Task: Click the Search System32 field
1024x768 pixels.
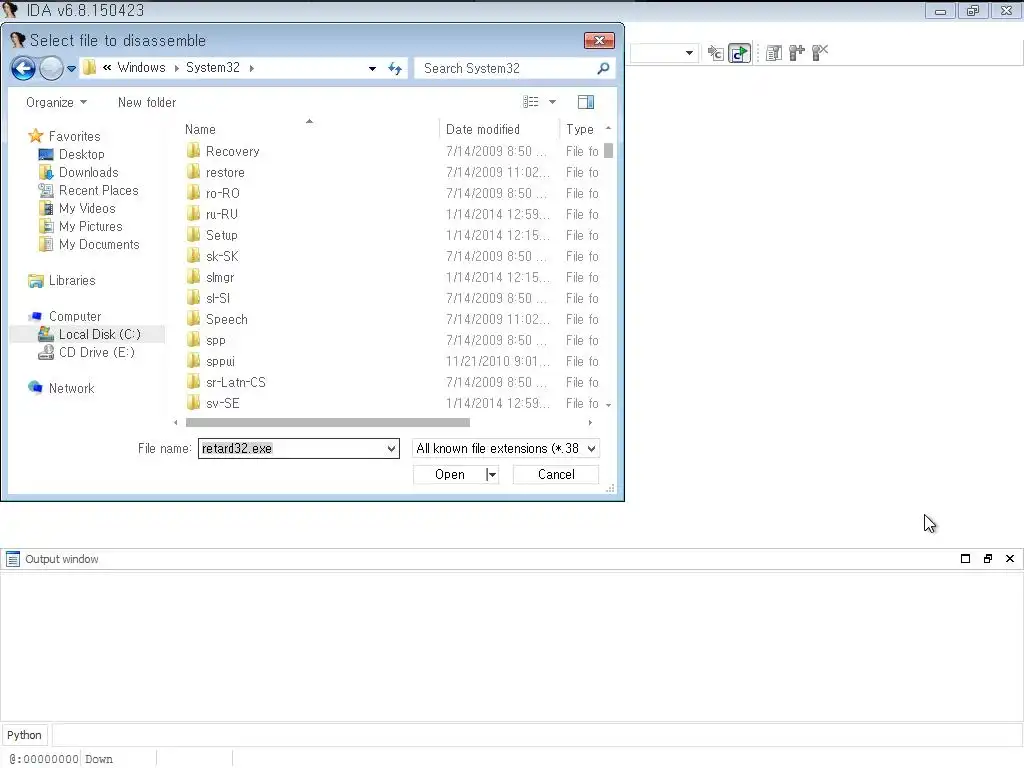Action: coord(505,68)
